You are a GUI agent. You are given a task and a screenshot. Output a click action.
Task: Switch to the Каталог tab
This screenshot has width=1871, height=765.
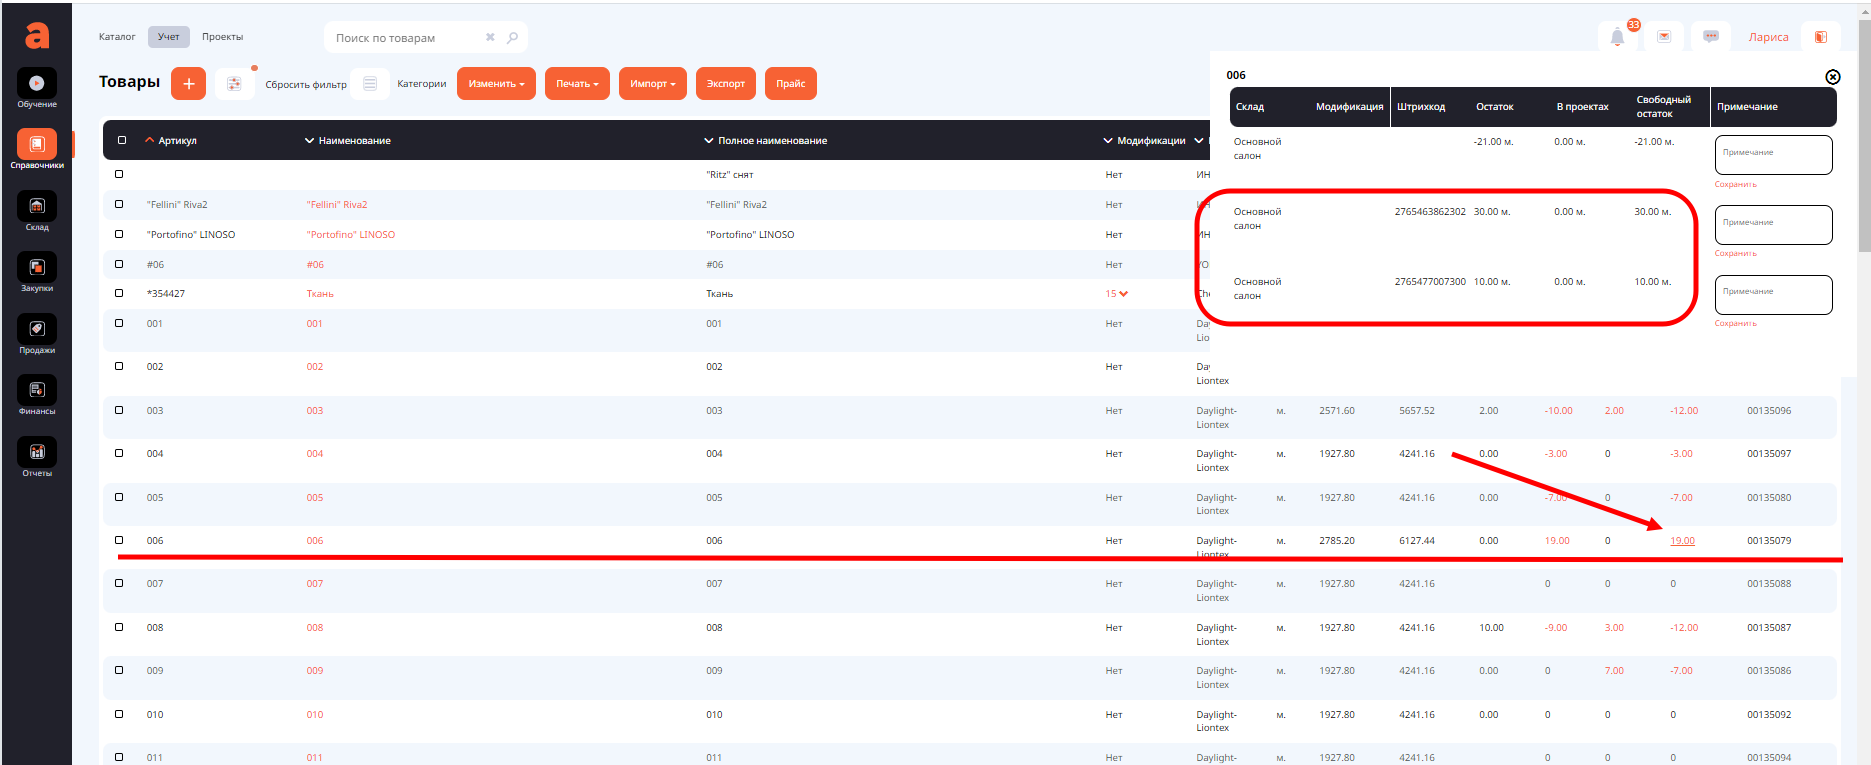117,37
